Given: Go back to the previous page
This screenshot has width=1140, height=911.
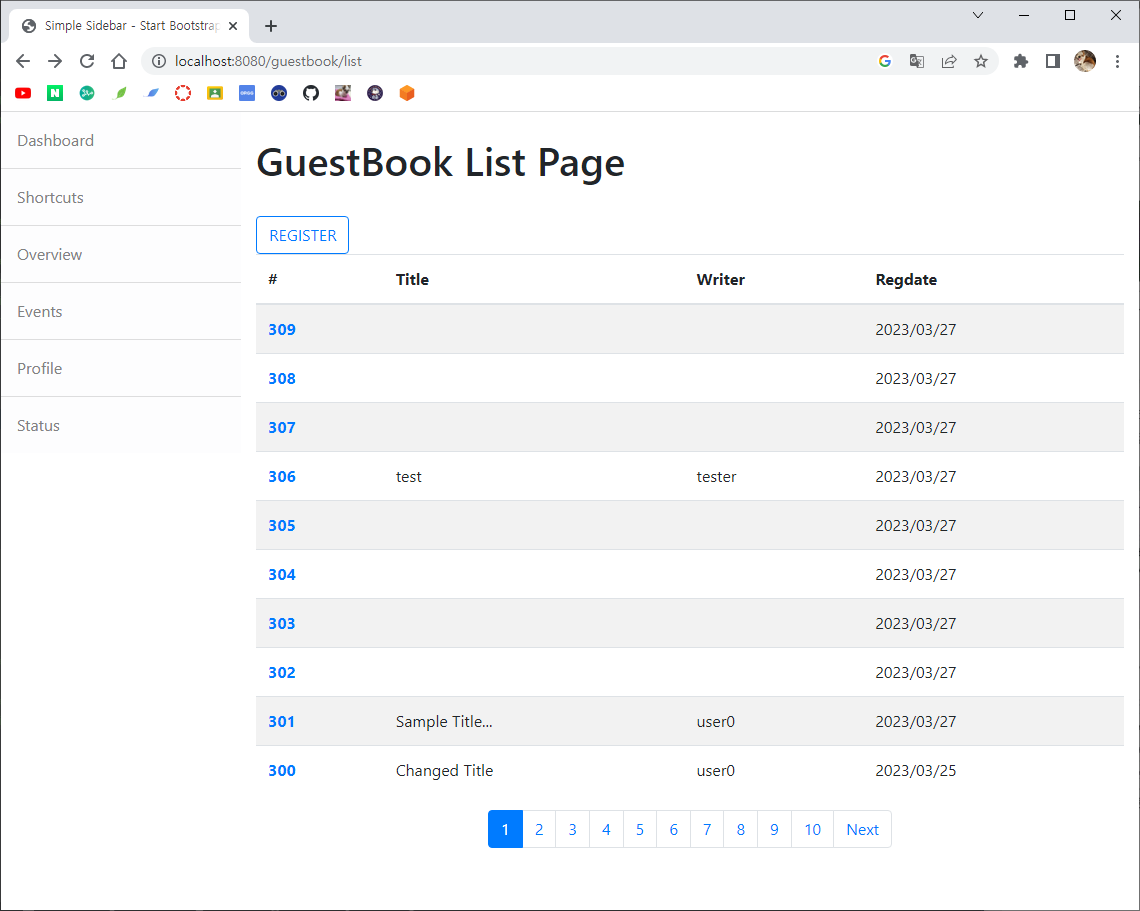Looking at the screenshot, I should 23,61.
